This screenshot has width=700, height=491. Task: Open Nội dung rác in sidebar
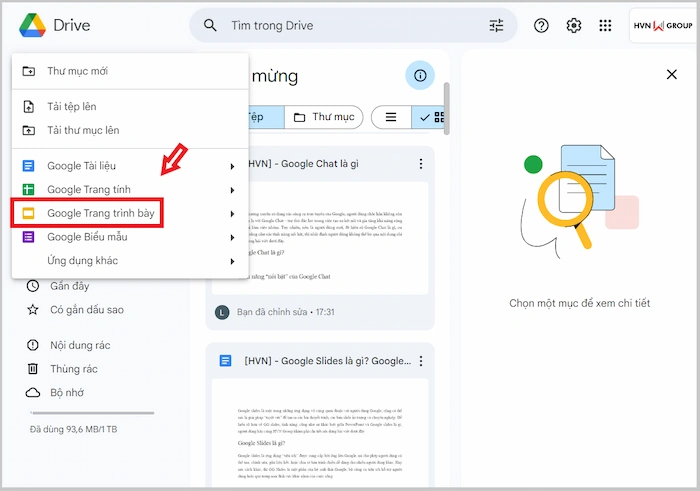80,345
